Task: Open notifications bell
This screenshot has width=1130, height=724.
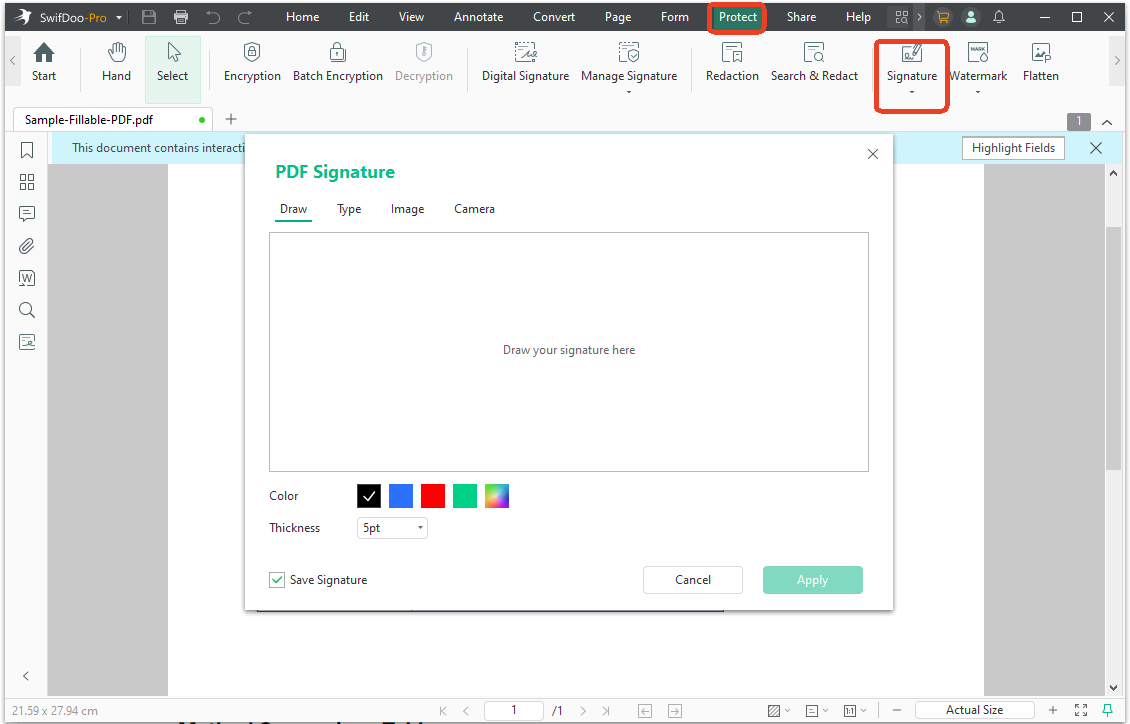Action: click(x=999, y=17)
